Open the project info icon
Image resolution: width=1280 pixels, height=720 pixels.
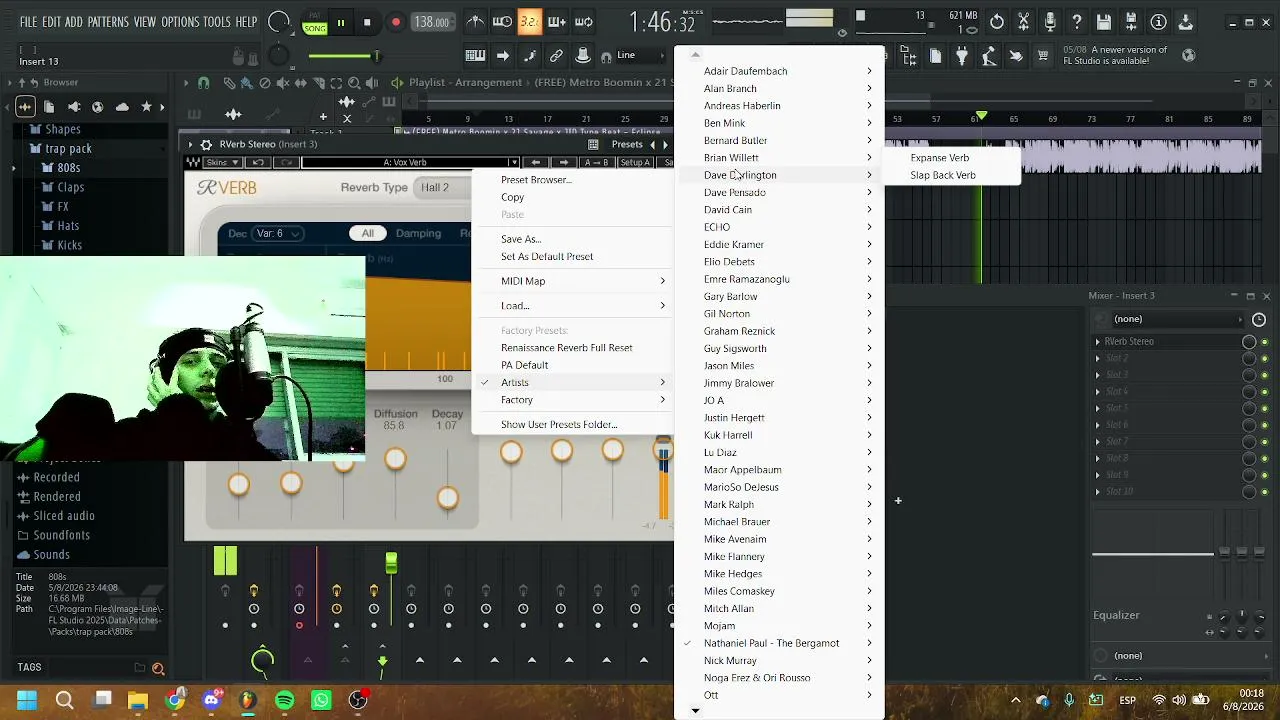(1158, 22)
